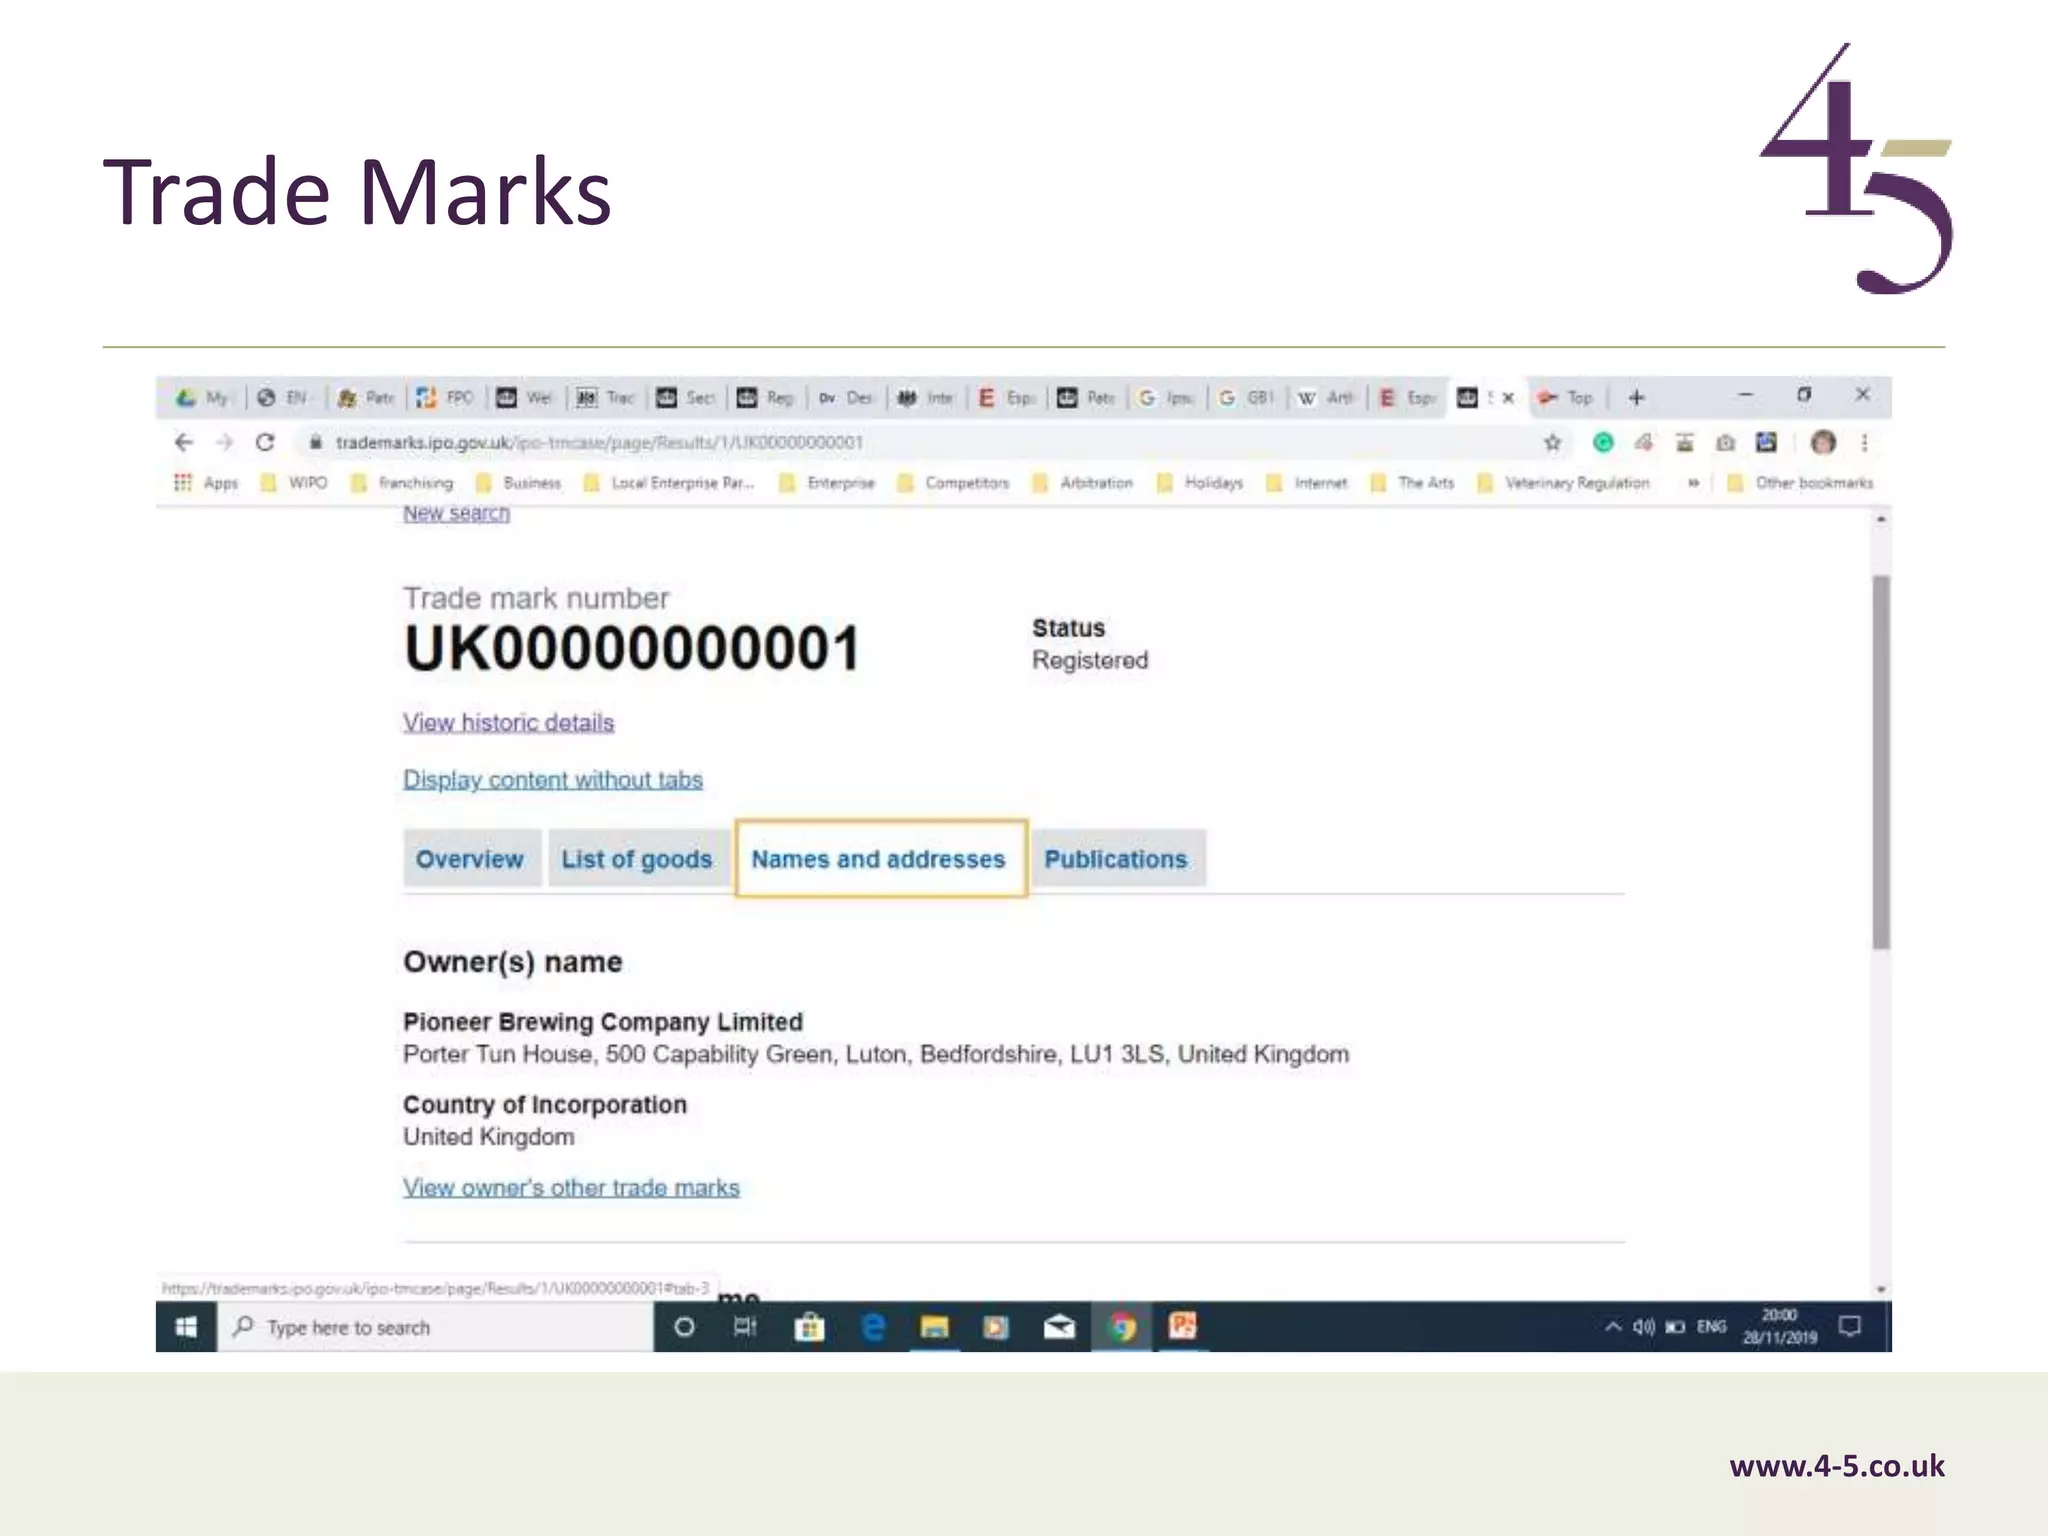Open Microsoft Edge from taskbar

(x=872, y=1327)
